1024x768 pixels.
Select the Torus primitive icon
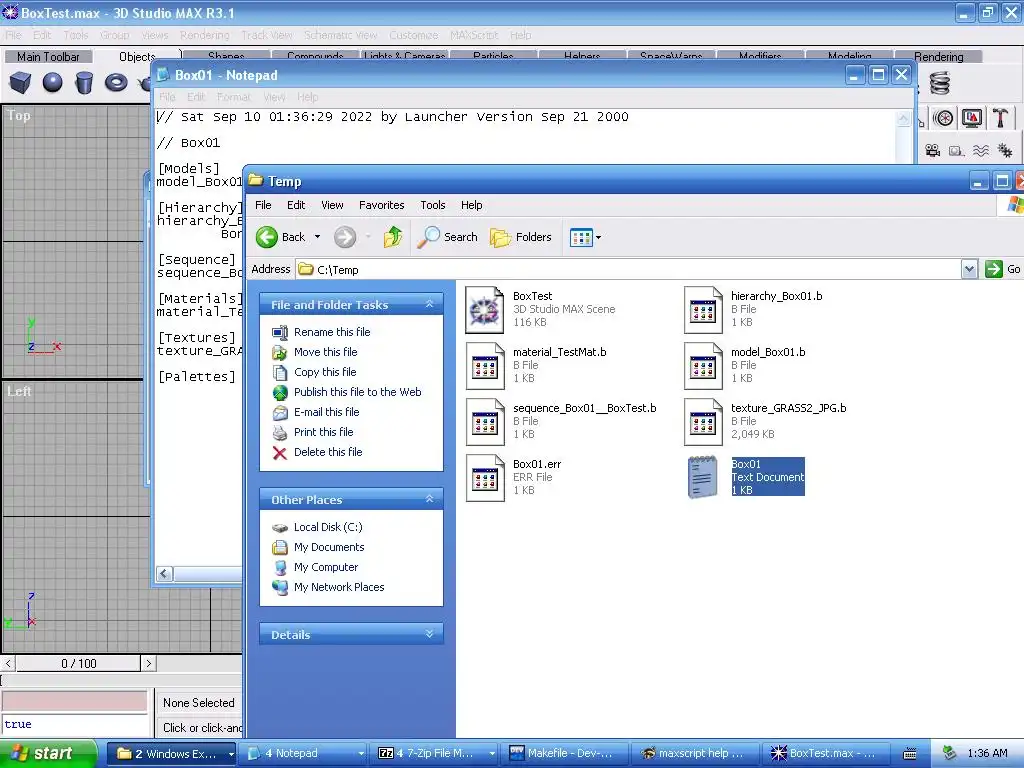pyautogui.click(x=116, y=83)
